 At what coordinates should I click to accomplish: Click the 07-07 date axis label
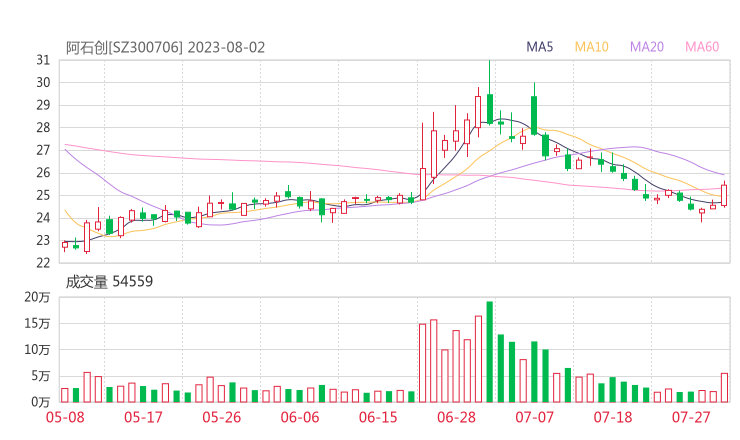coord(534,417)
